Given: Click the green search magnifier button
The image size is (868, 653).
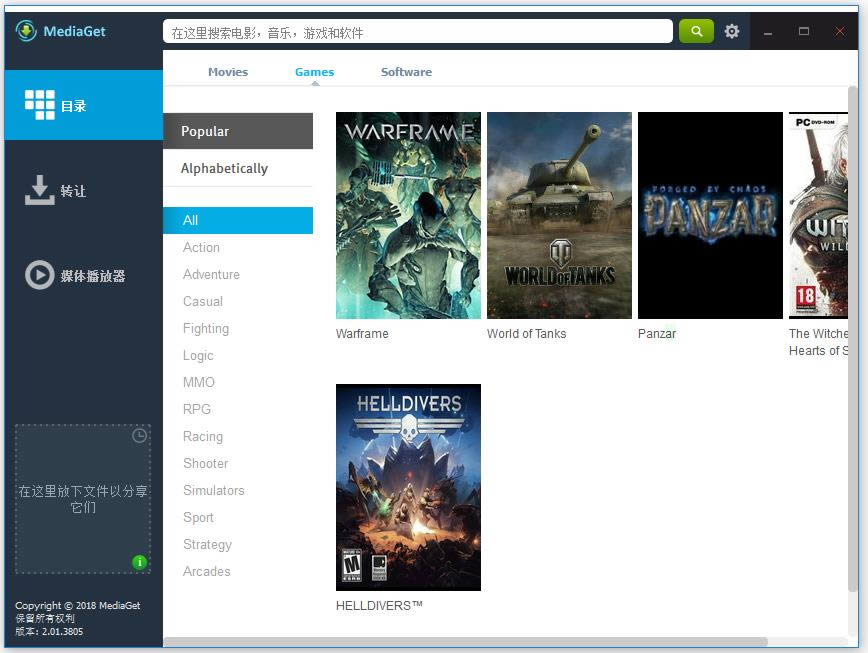Looking at the screenshot, I should click(696, 32).
